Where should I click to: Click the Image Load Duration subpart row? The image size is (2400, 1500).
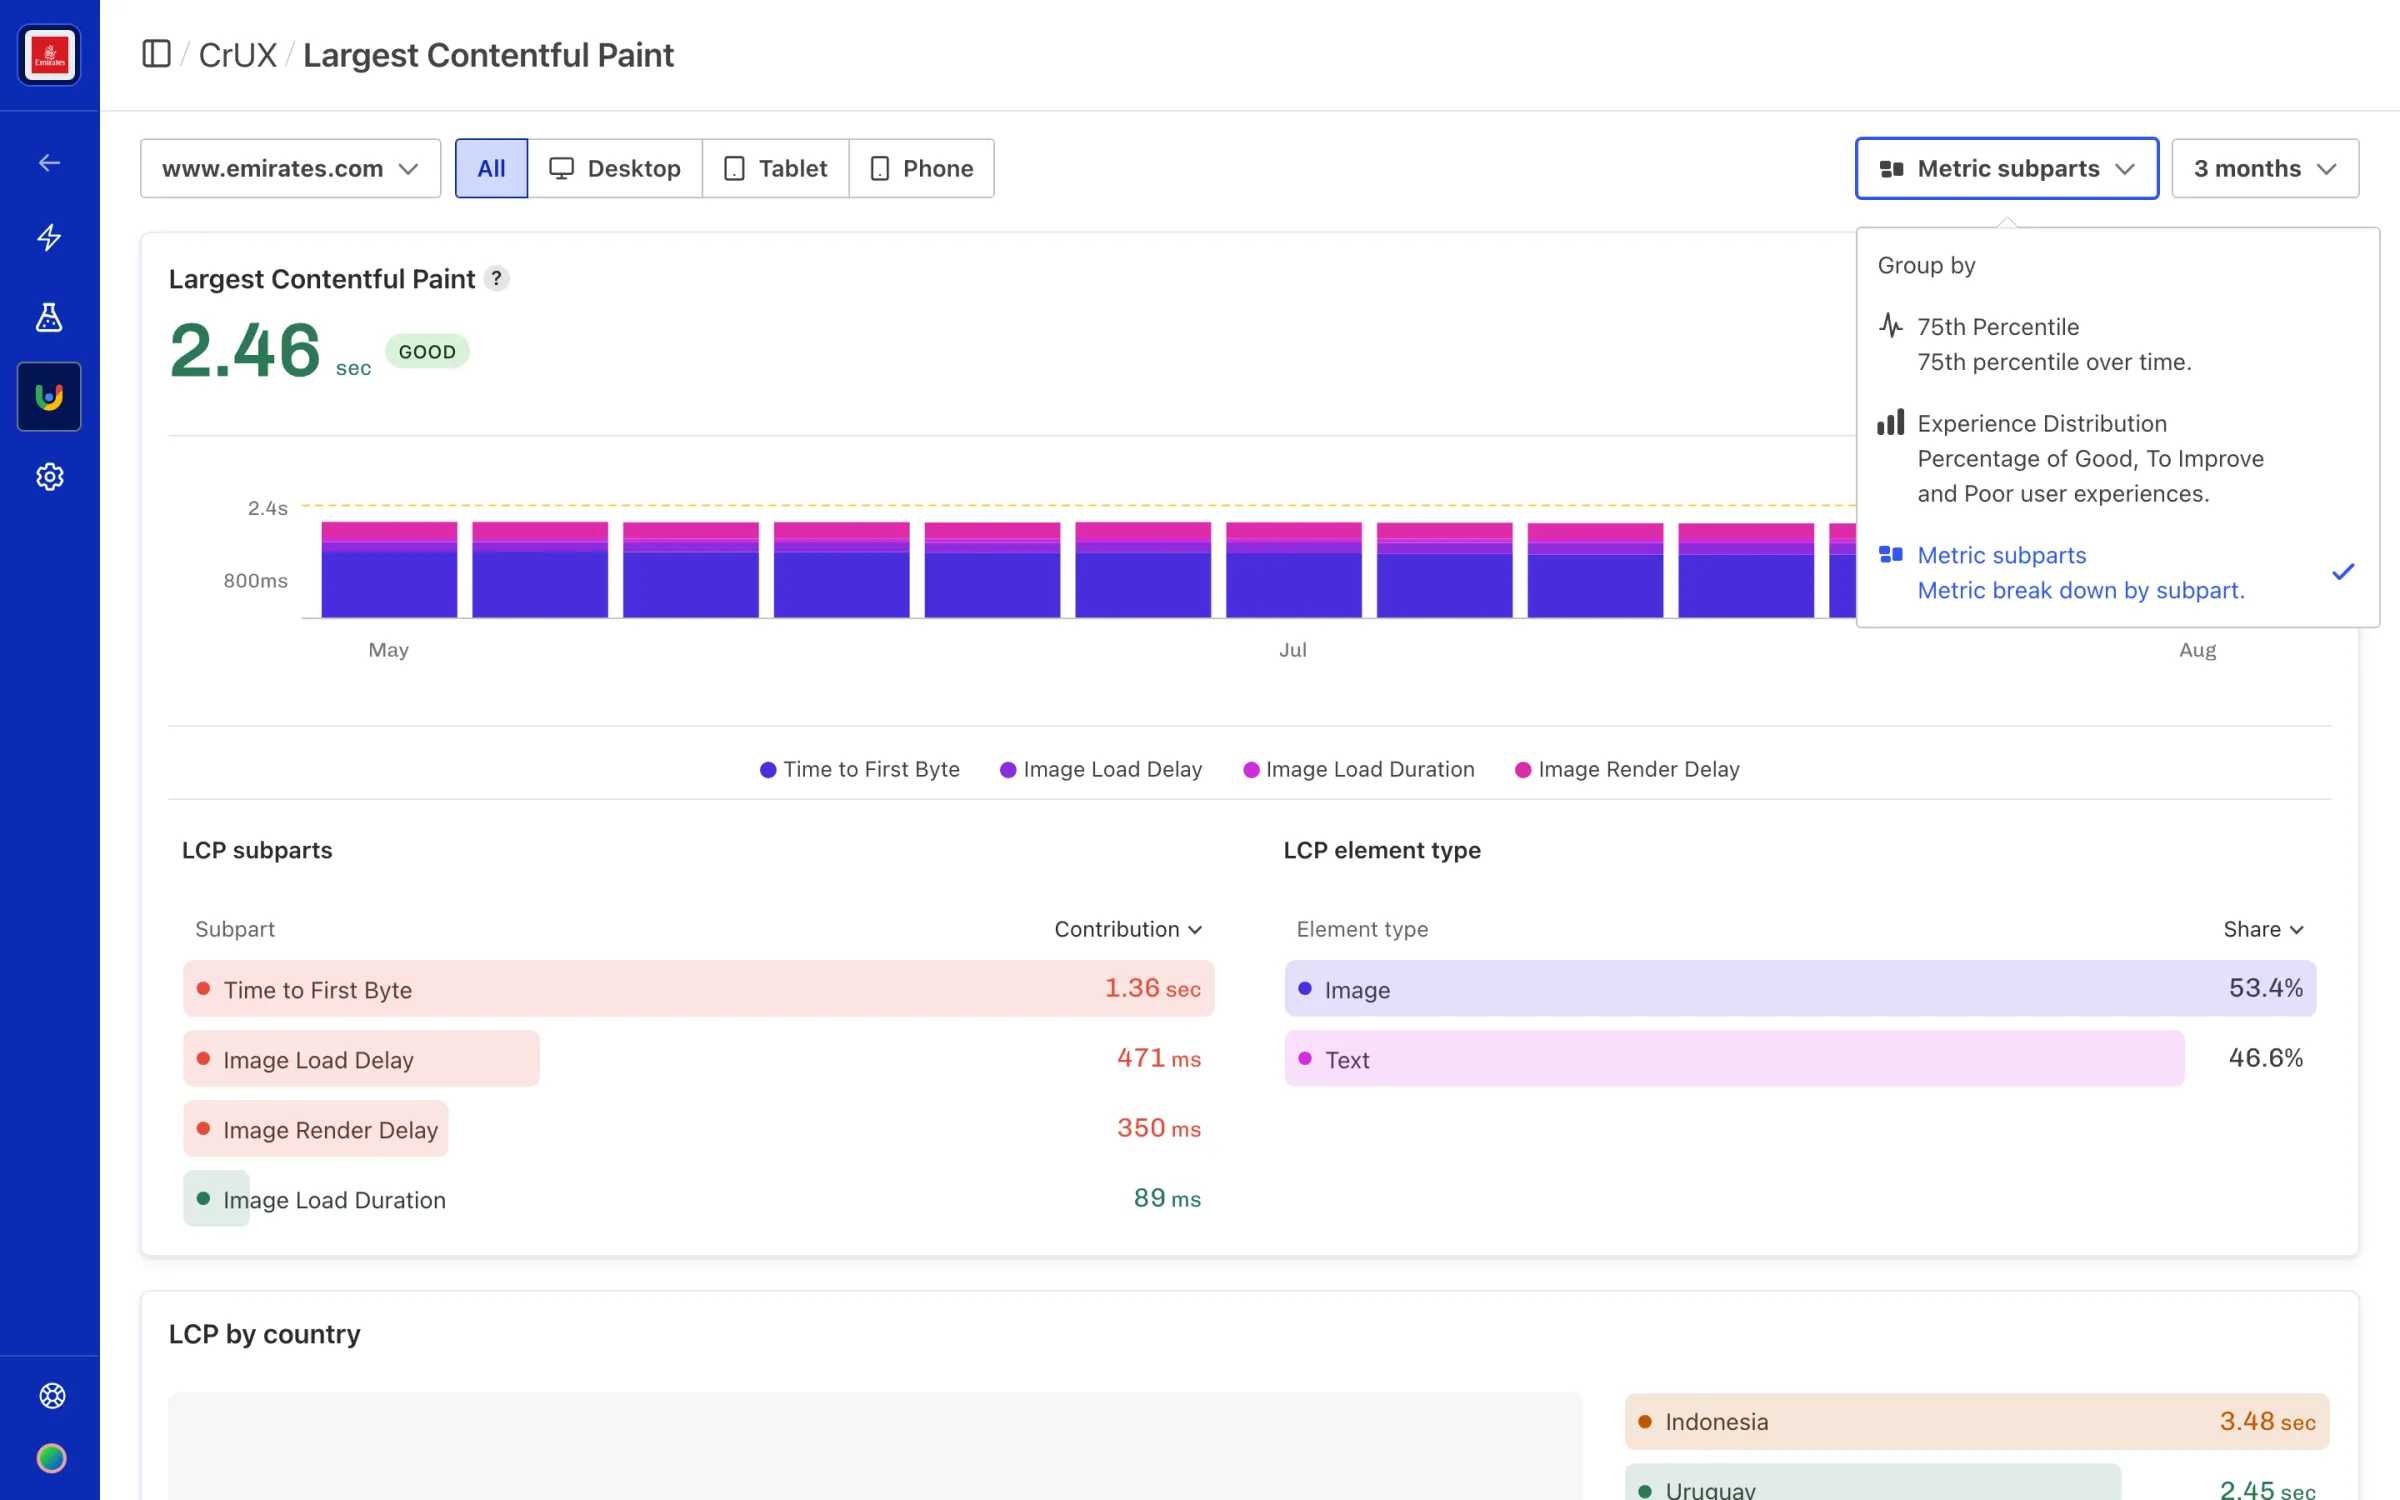[x=698, y=1199]
